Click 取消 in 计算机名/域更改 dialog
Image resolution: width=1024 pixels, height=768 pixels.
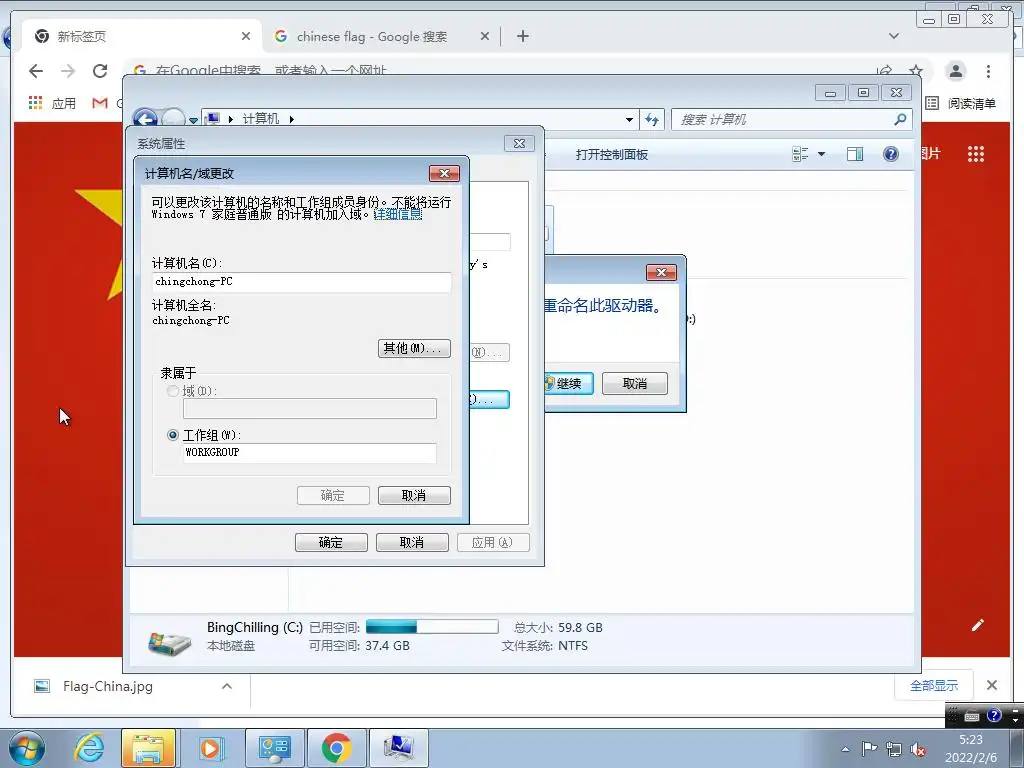[x=414, y=496]
